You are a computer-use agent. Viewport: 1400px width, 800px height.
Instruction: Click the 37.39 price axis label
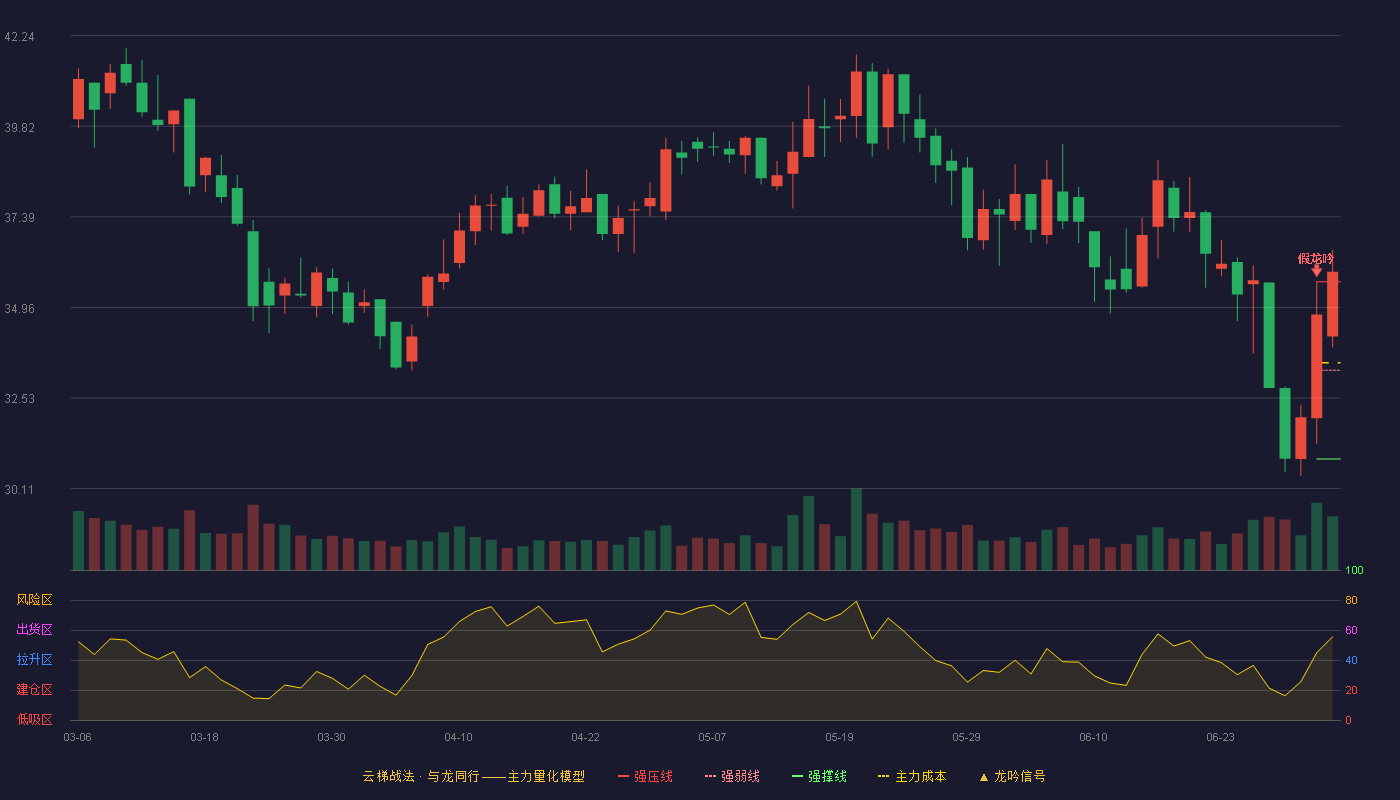click(19, 218)
